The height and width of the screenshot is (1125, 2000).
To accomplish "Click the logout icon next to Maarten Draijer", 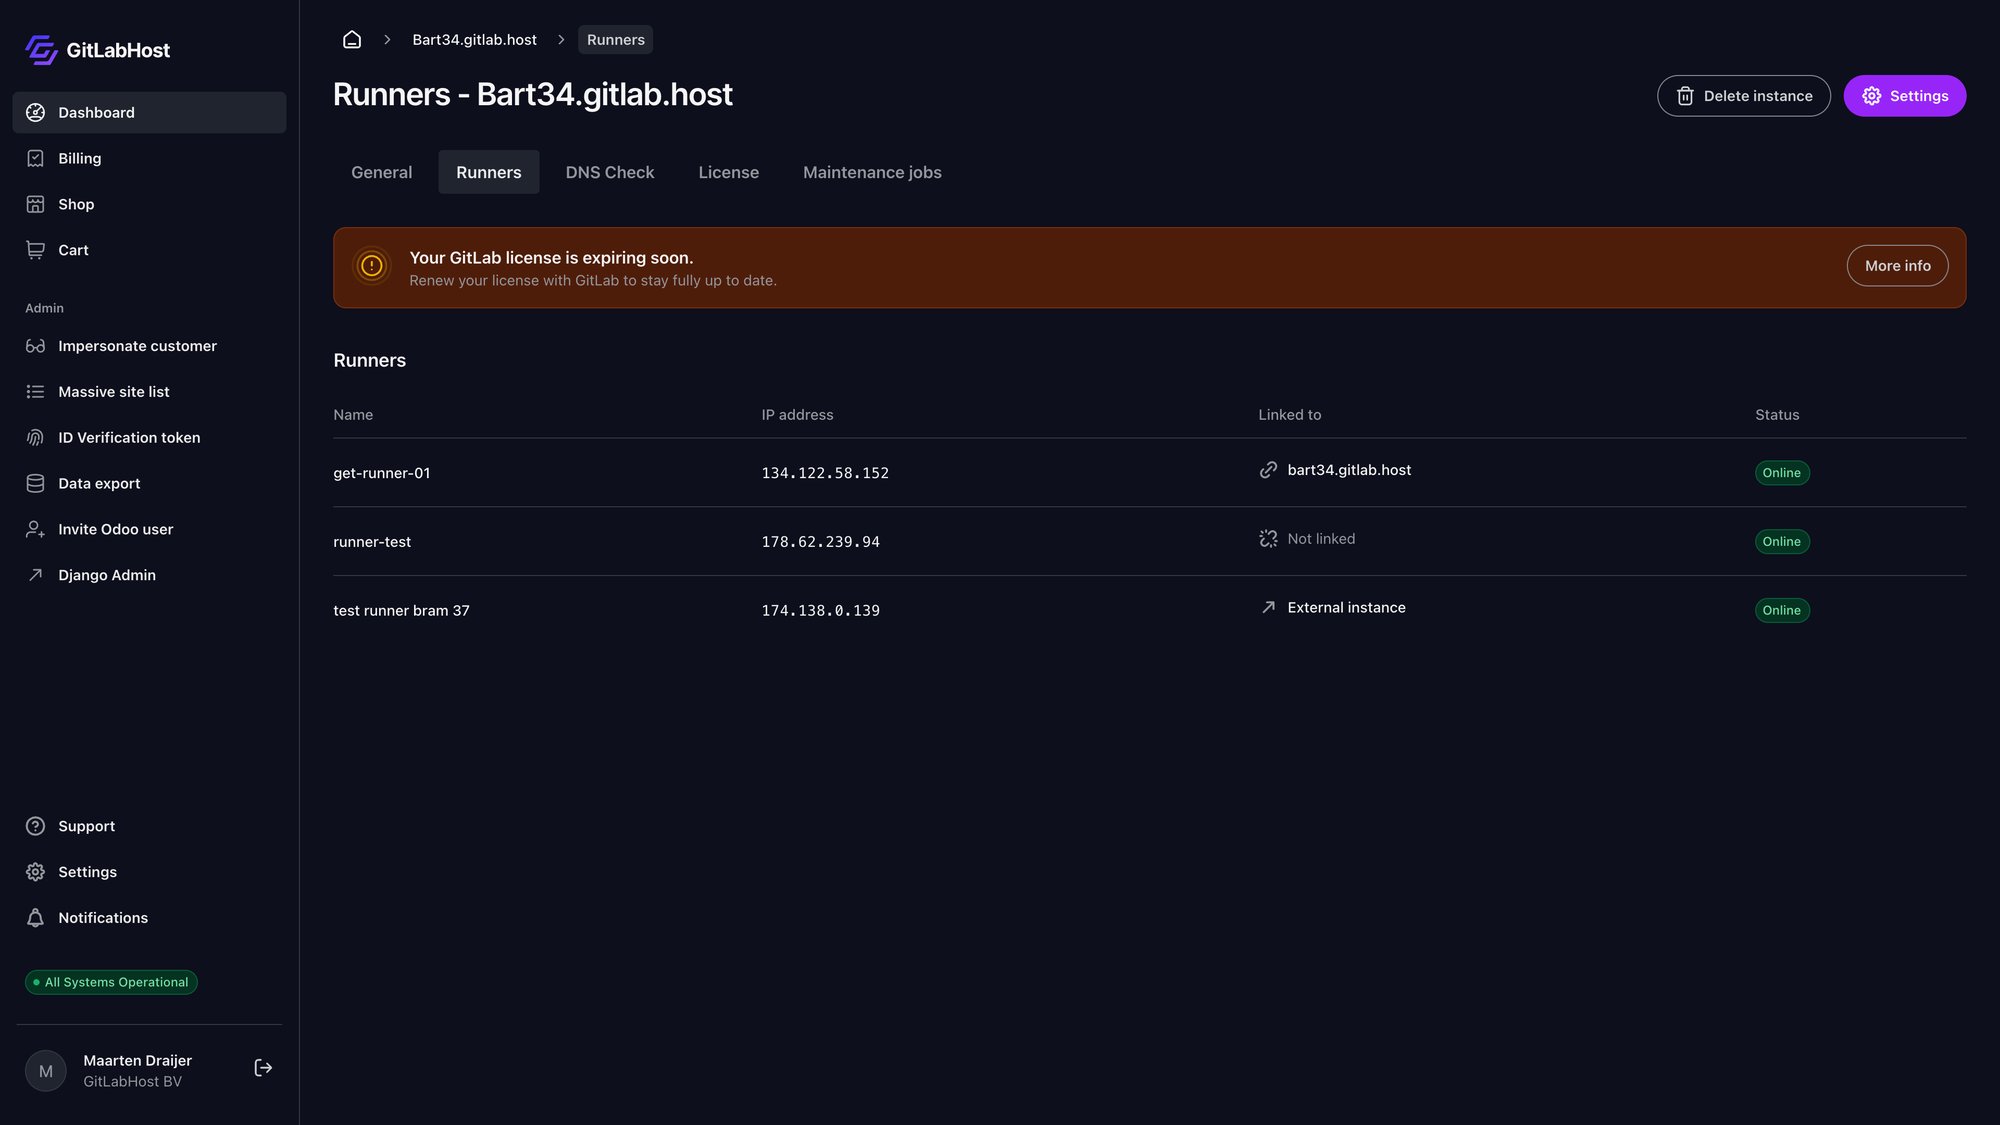I will [263, 1067].
